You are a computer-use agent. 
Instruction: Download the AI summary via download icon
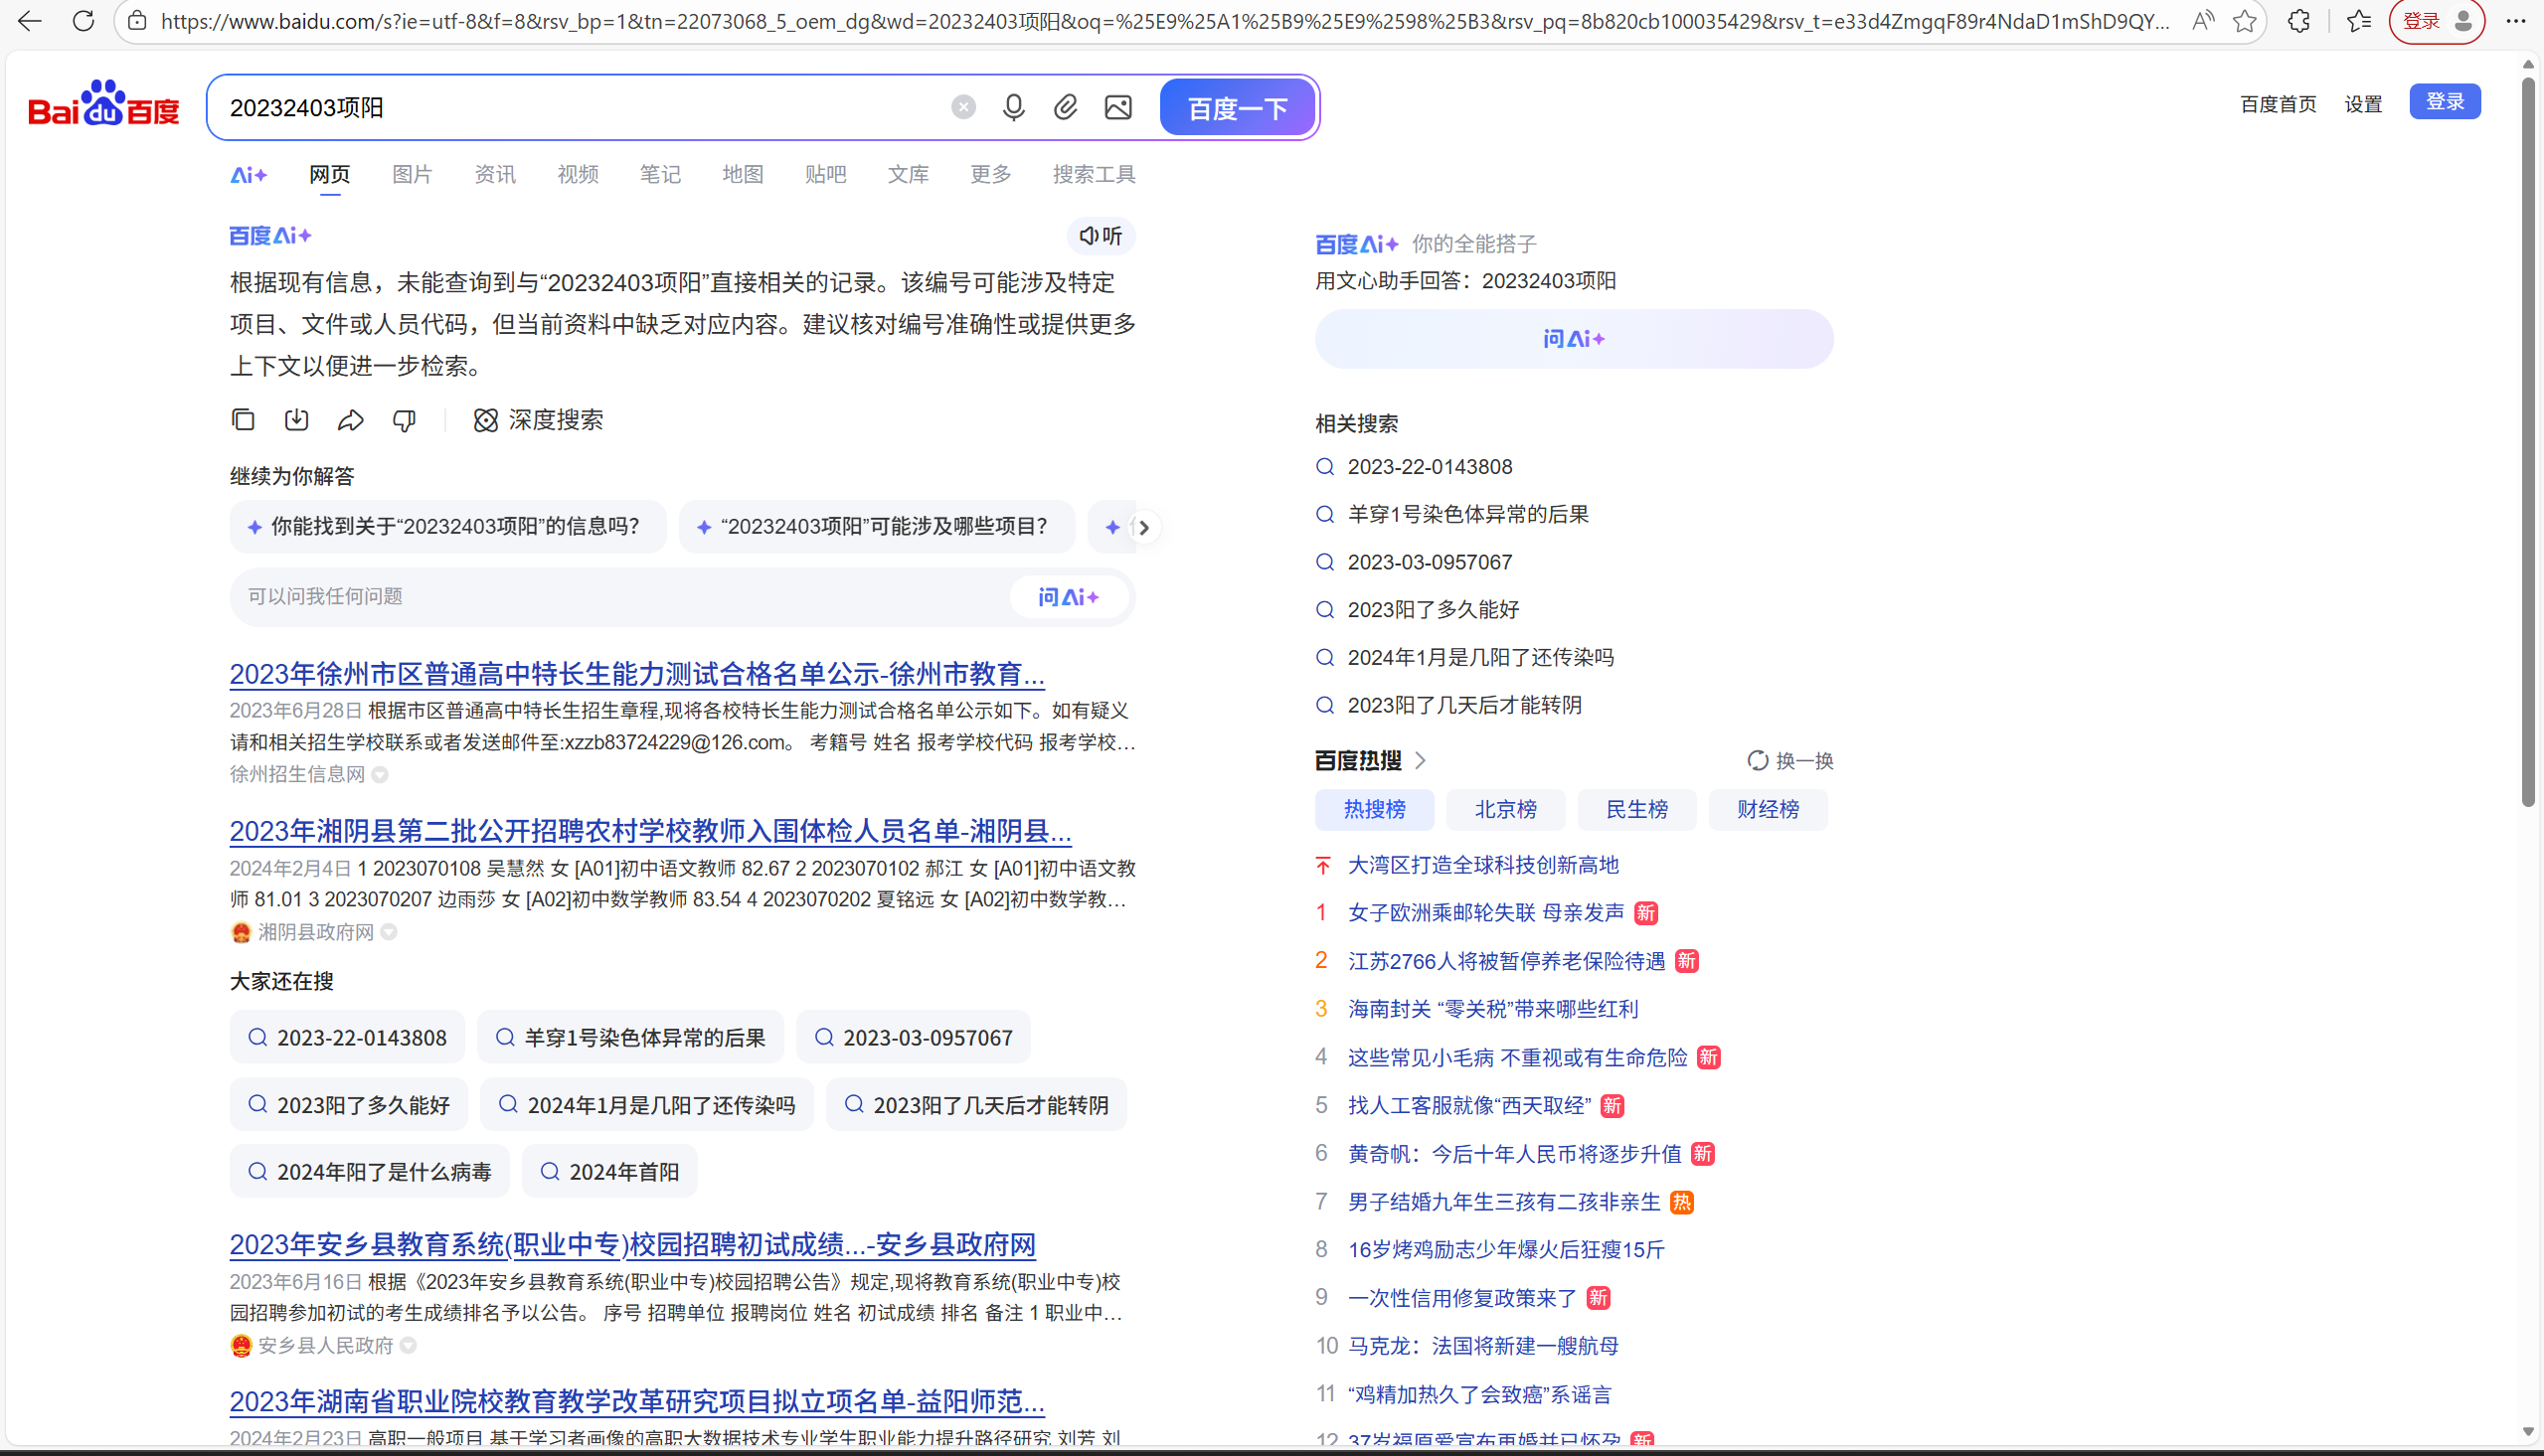point(296,419)
